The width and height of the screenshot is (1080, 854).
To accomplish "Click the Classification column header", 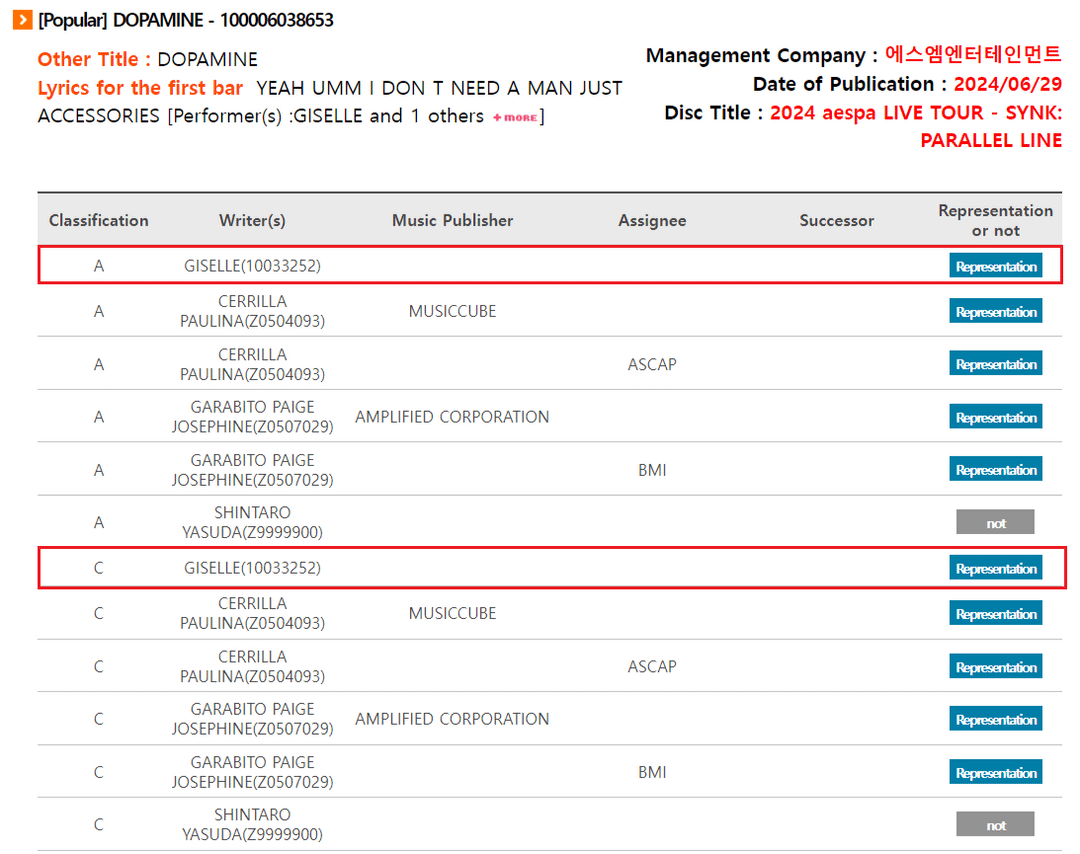I will coord(98,221).
